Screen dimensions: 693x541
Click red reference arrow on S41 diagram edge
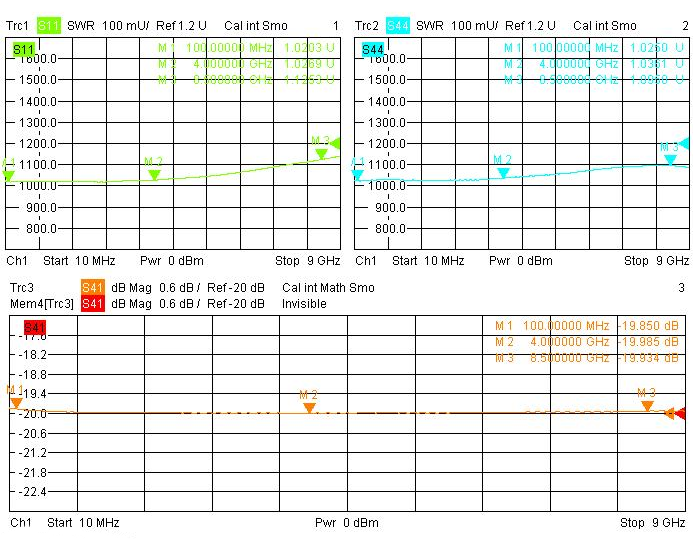(x=680, y=414)
